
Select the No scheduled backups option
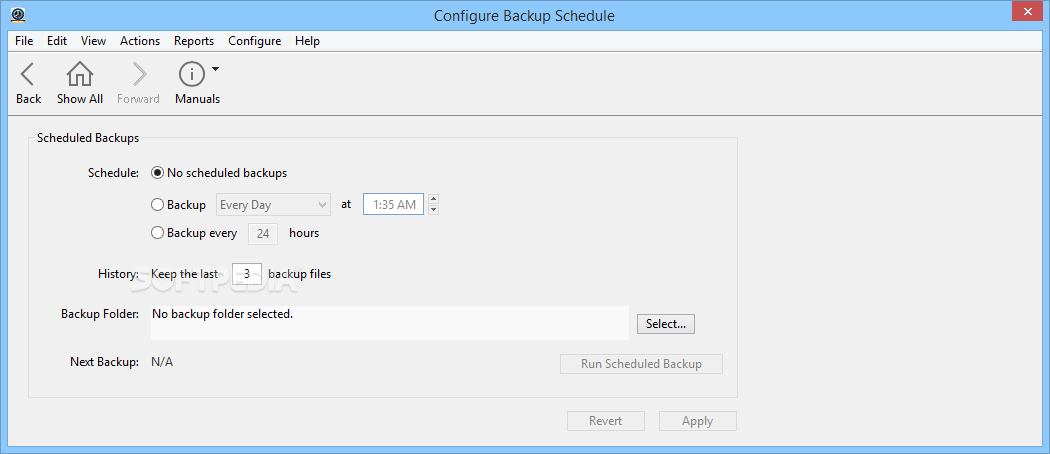(x=158, y=173)
